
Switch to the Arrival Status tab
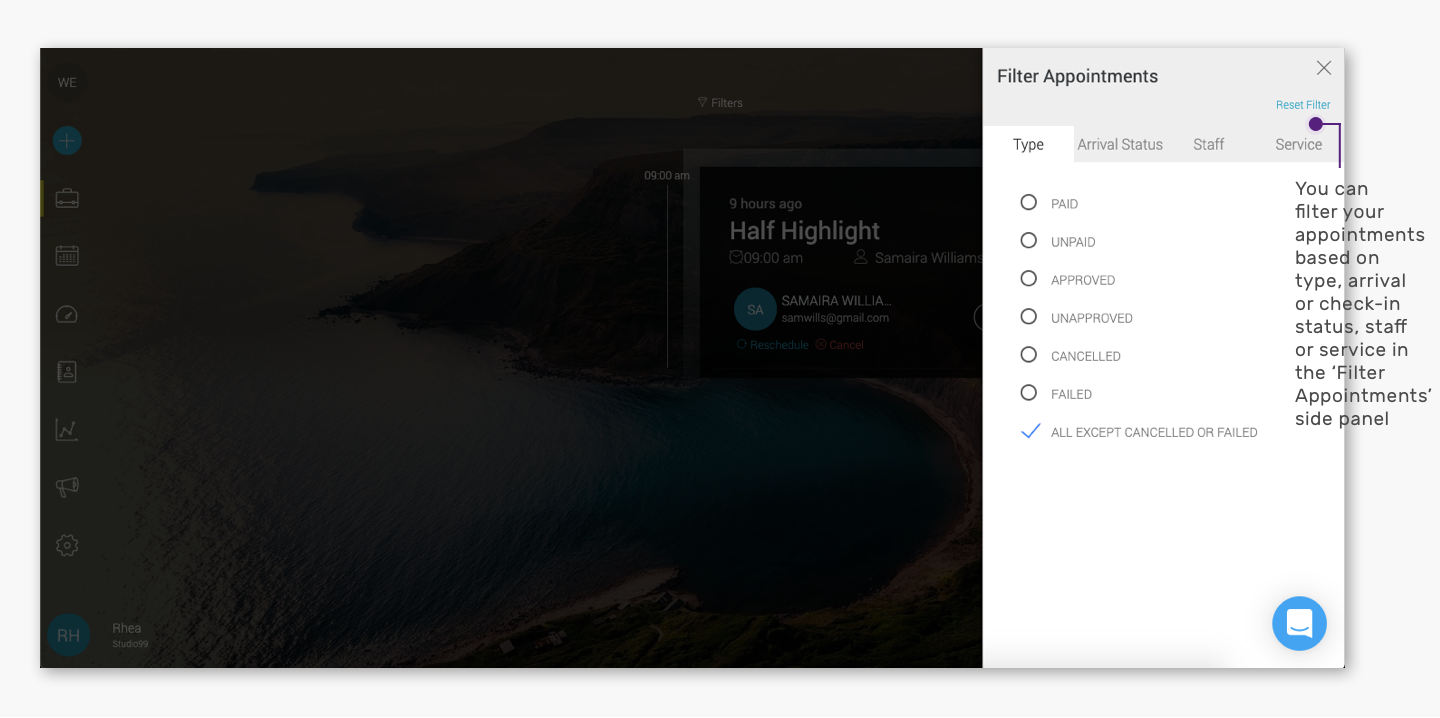[1120, 145]
